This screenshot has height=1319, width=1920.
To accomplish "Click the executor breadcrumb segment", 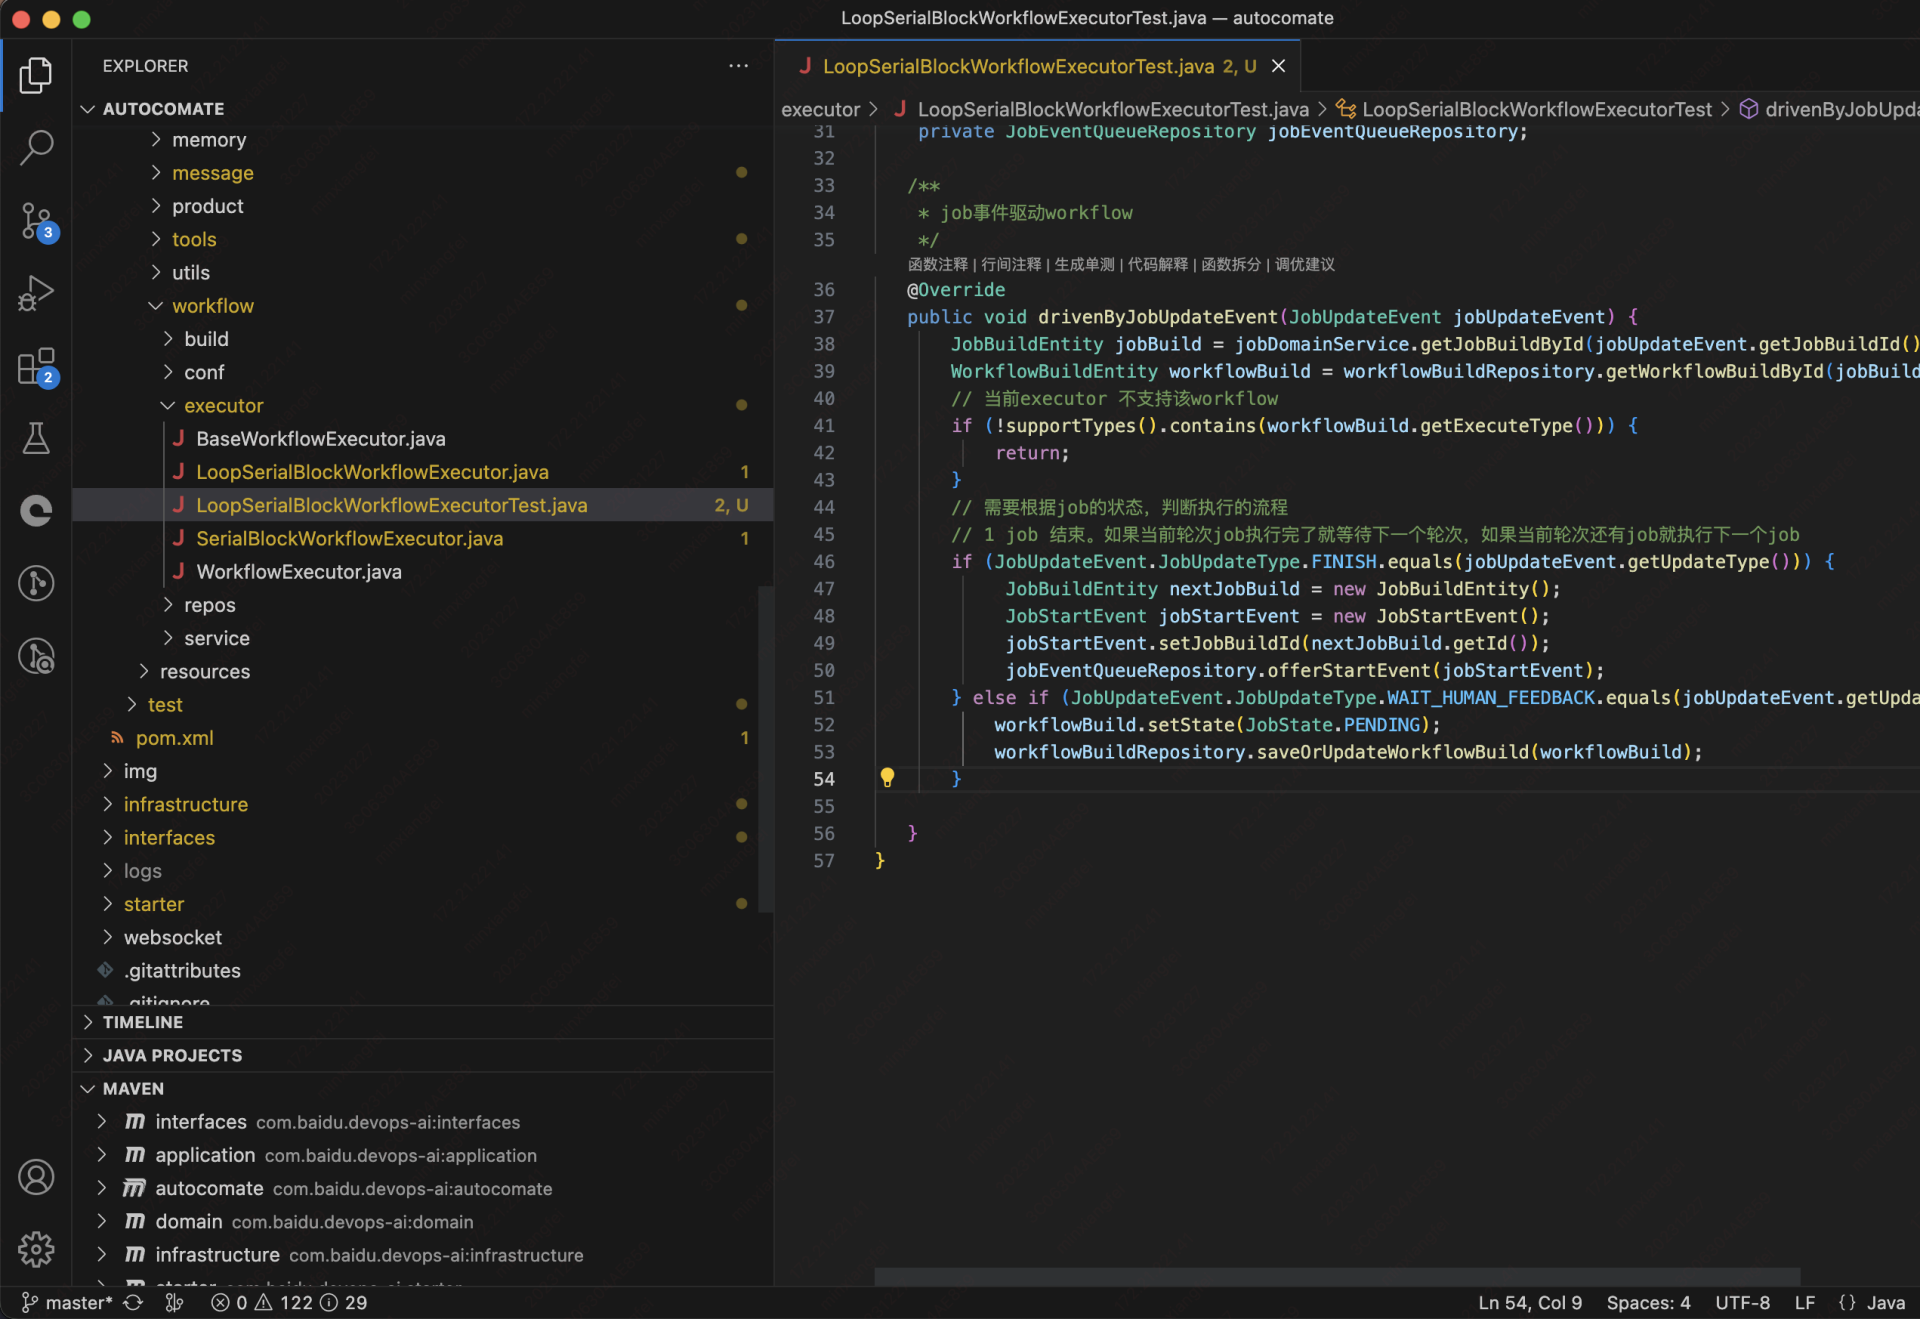I will pos(820,109).
